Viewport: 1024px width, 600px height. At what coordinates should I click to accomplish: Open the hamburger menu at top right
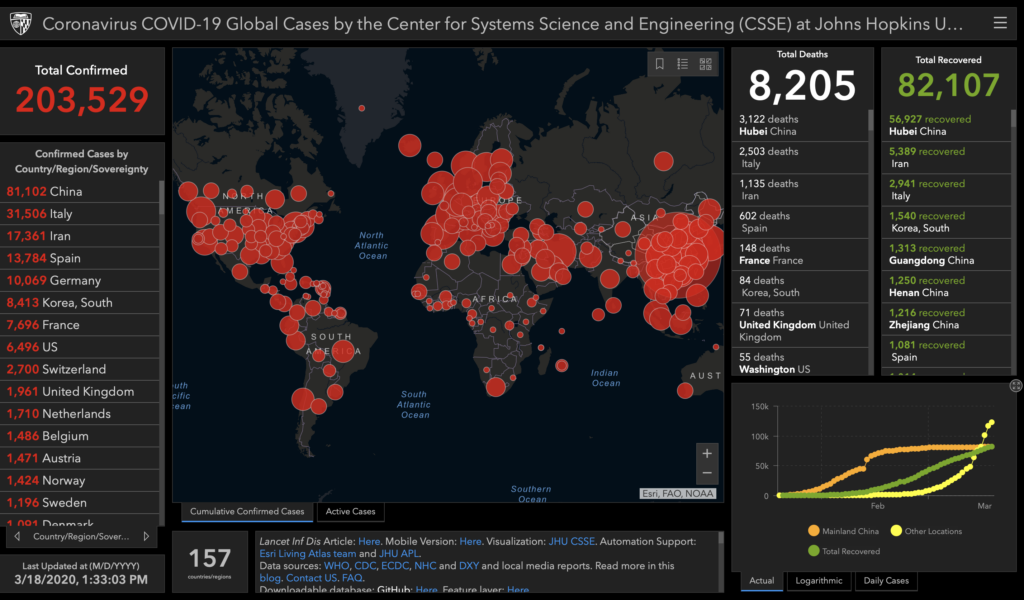1000,24
